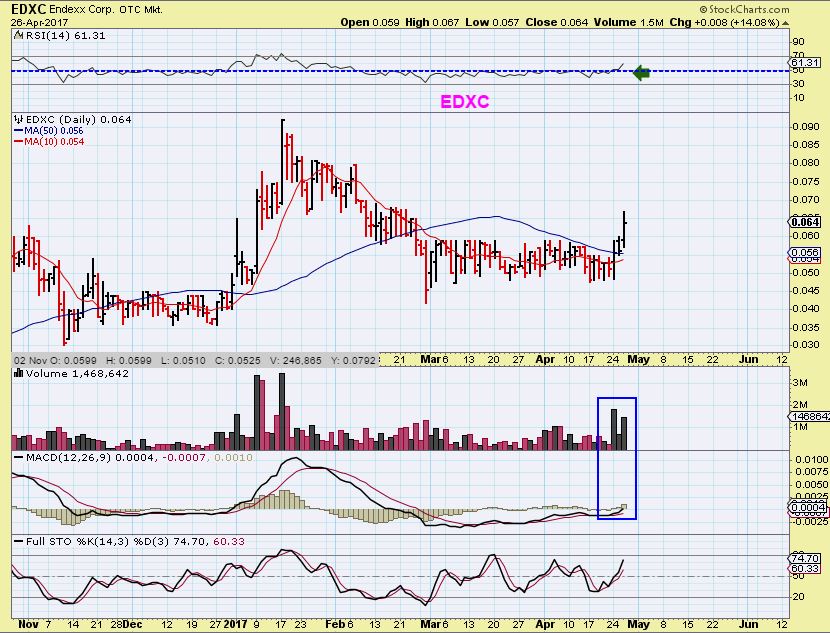The height and width of the screenshot is (633, 830).
Task: Click the Y: 0.0792 readout in the info bar
Action: coord(354,360)
